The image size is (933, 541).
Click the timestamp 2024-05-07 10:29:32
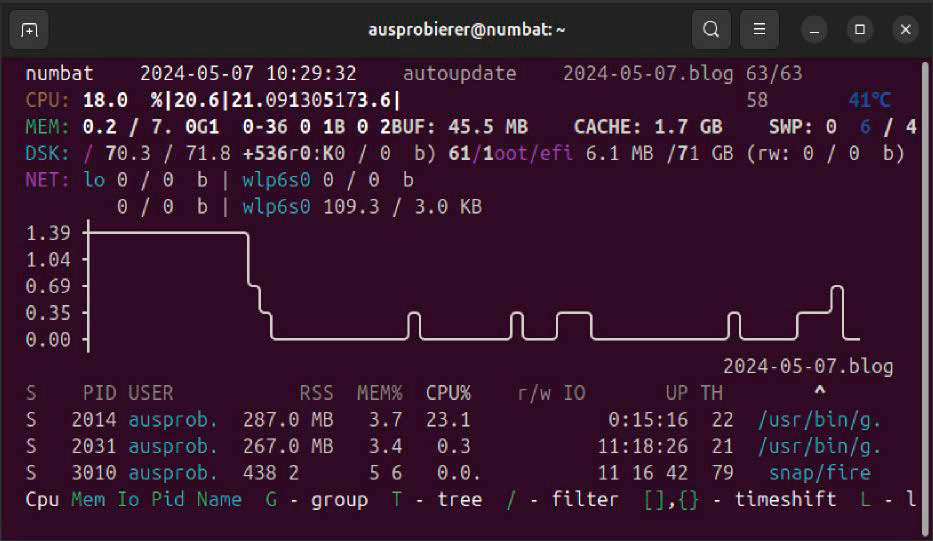point(248,73)
